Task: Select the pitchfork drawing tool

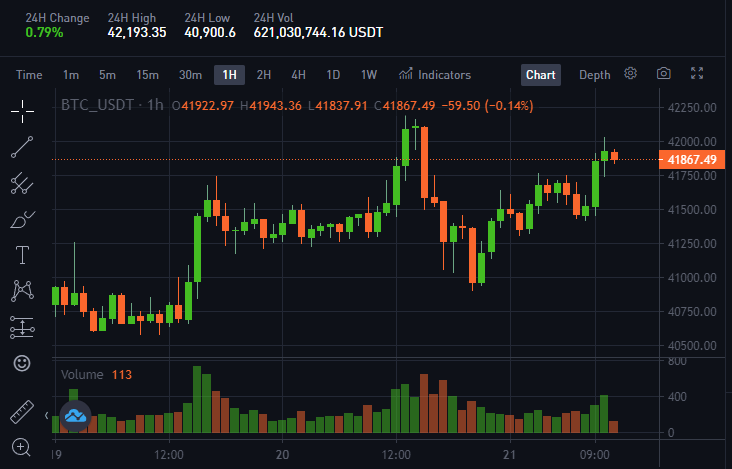Action: click(22, 183)
